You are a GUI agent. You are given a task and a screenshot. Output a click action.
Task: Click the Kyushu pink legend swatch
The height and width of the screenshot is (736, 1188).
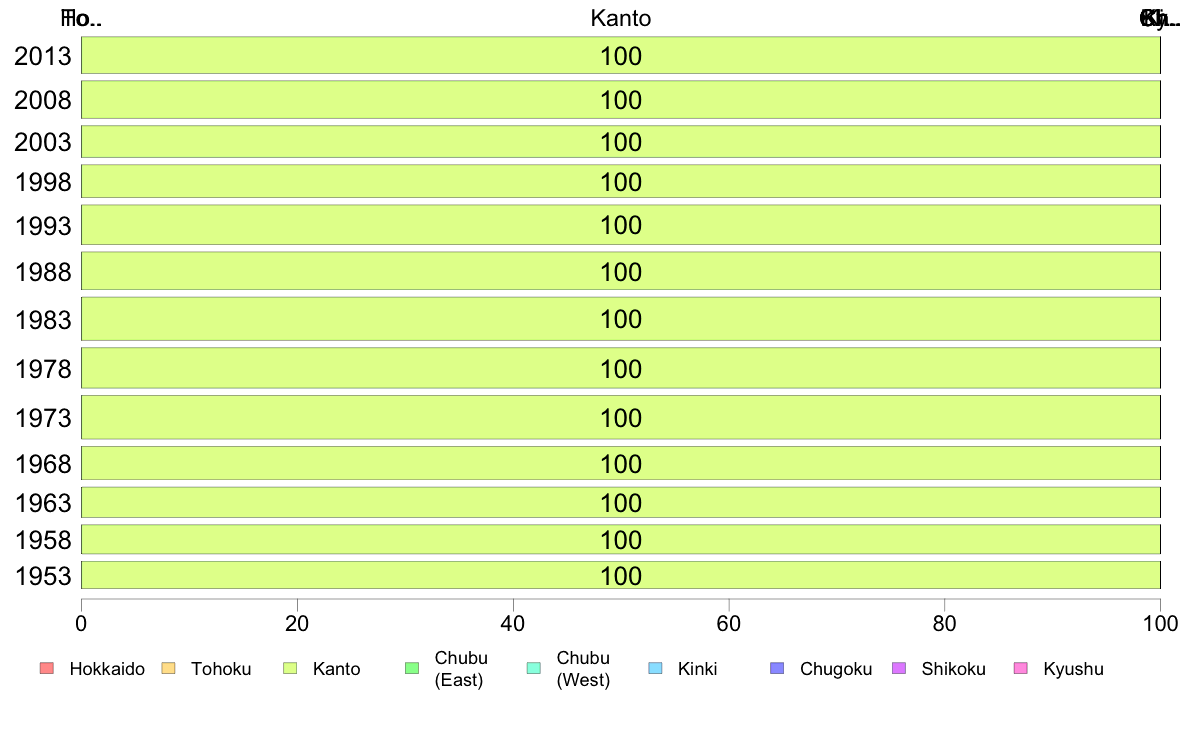pos(1021,668)
